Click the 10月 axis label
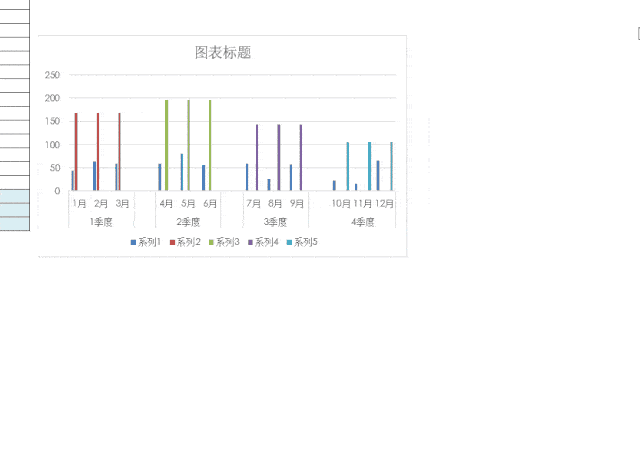The width and height of the screenshot is (640, 450). click(x=341, y=203)
